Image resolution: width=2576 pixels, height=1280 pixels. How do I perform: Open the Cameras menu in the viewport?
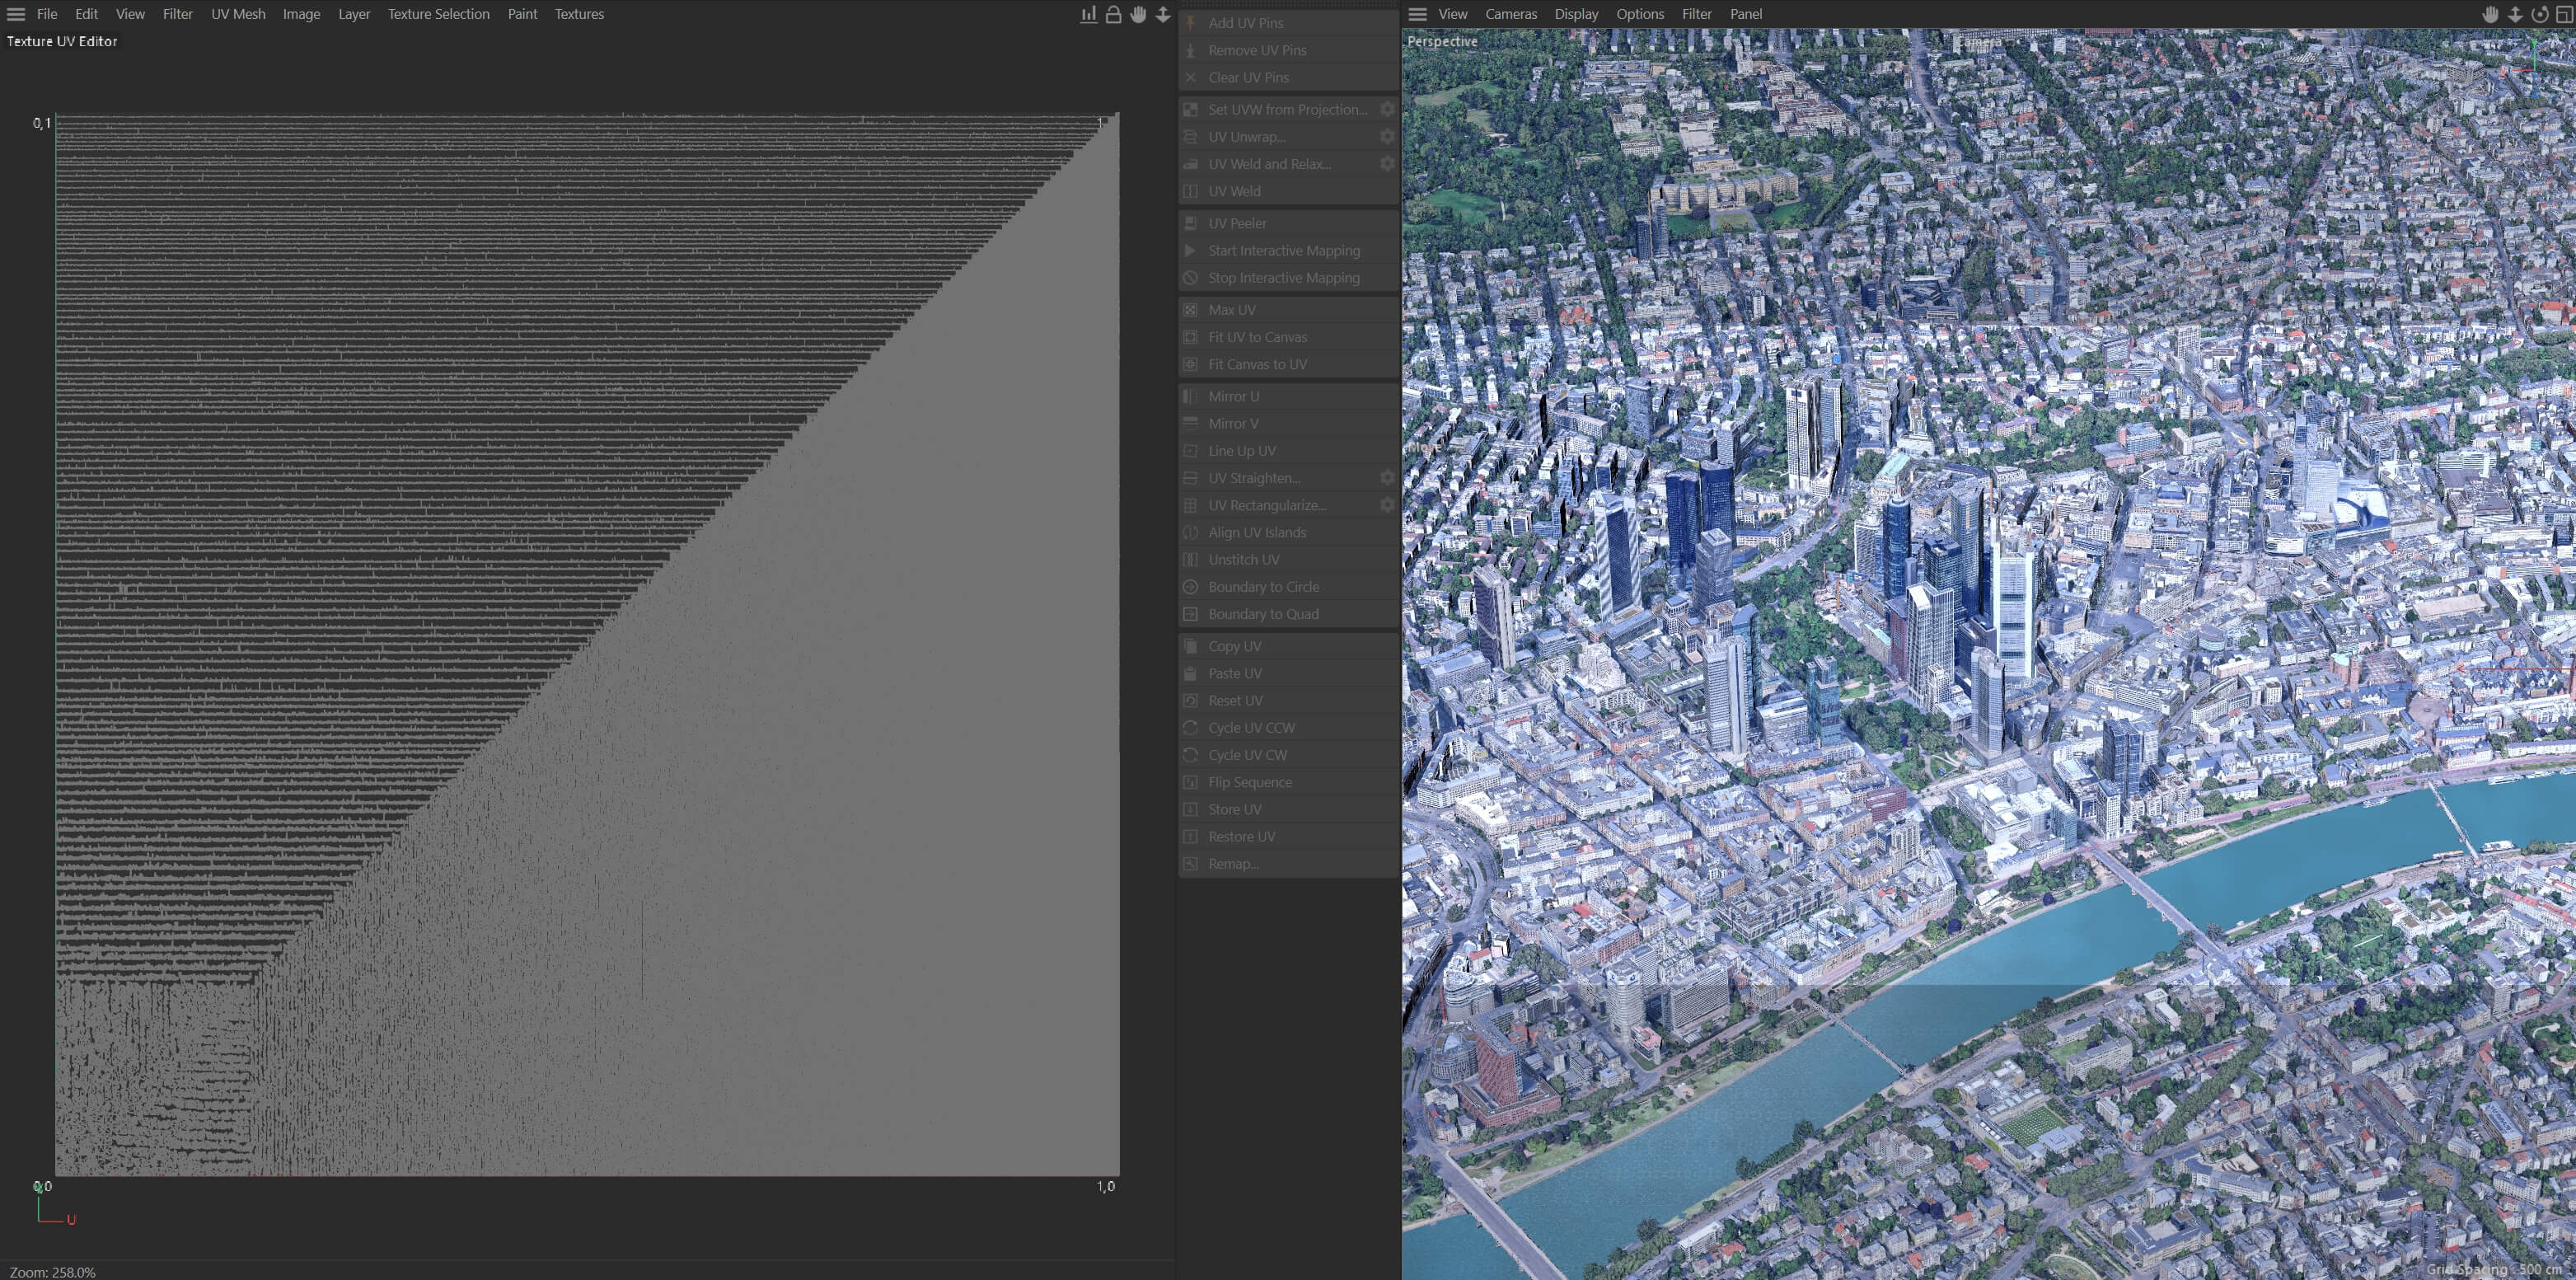click(1511, 14)
